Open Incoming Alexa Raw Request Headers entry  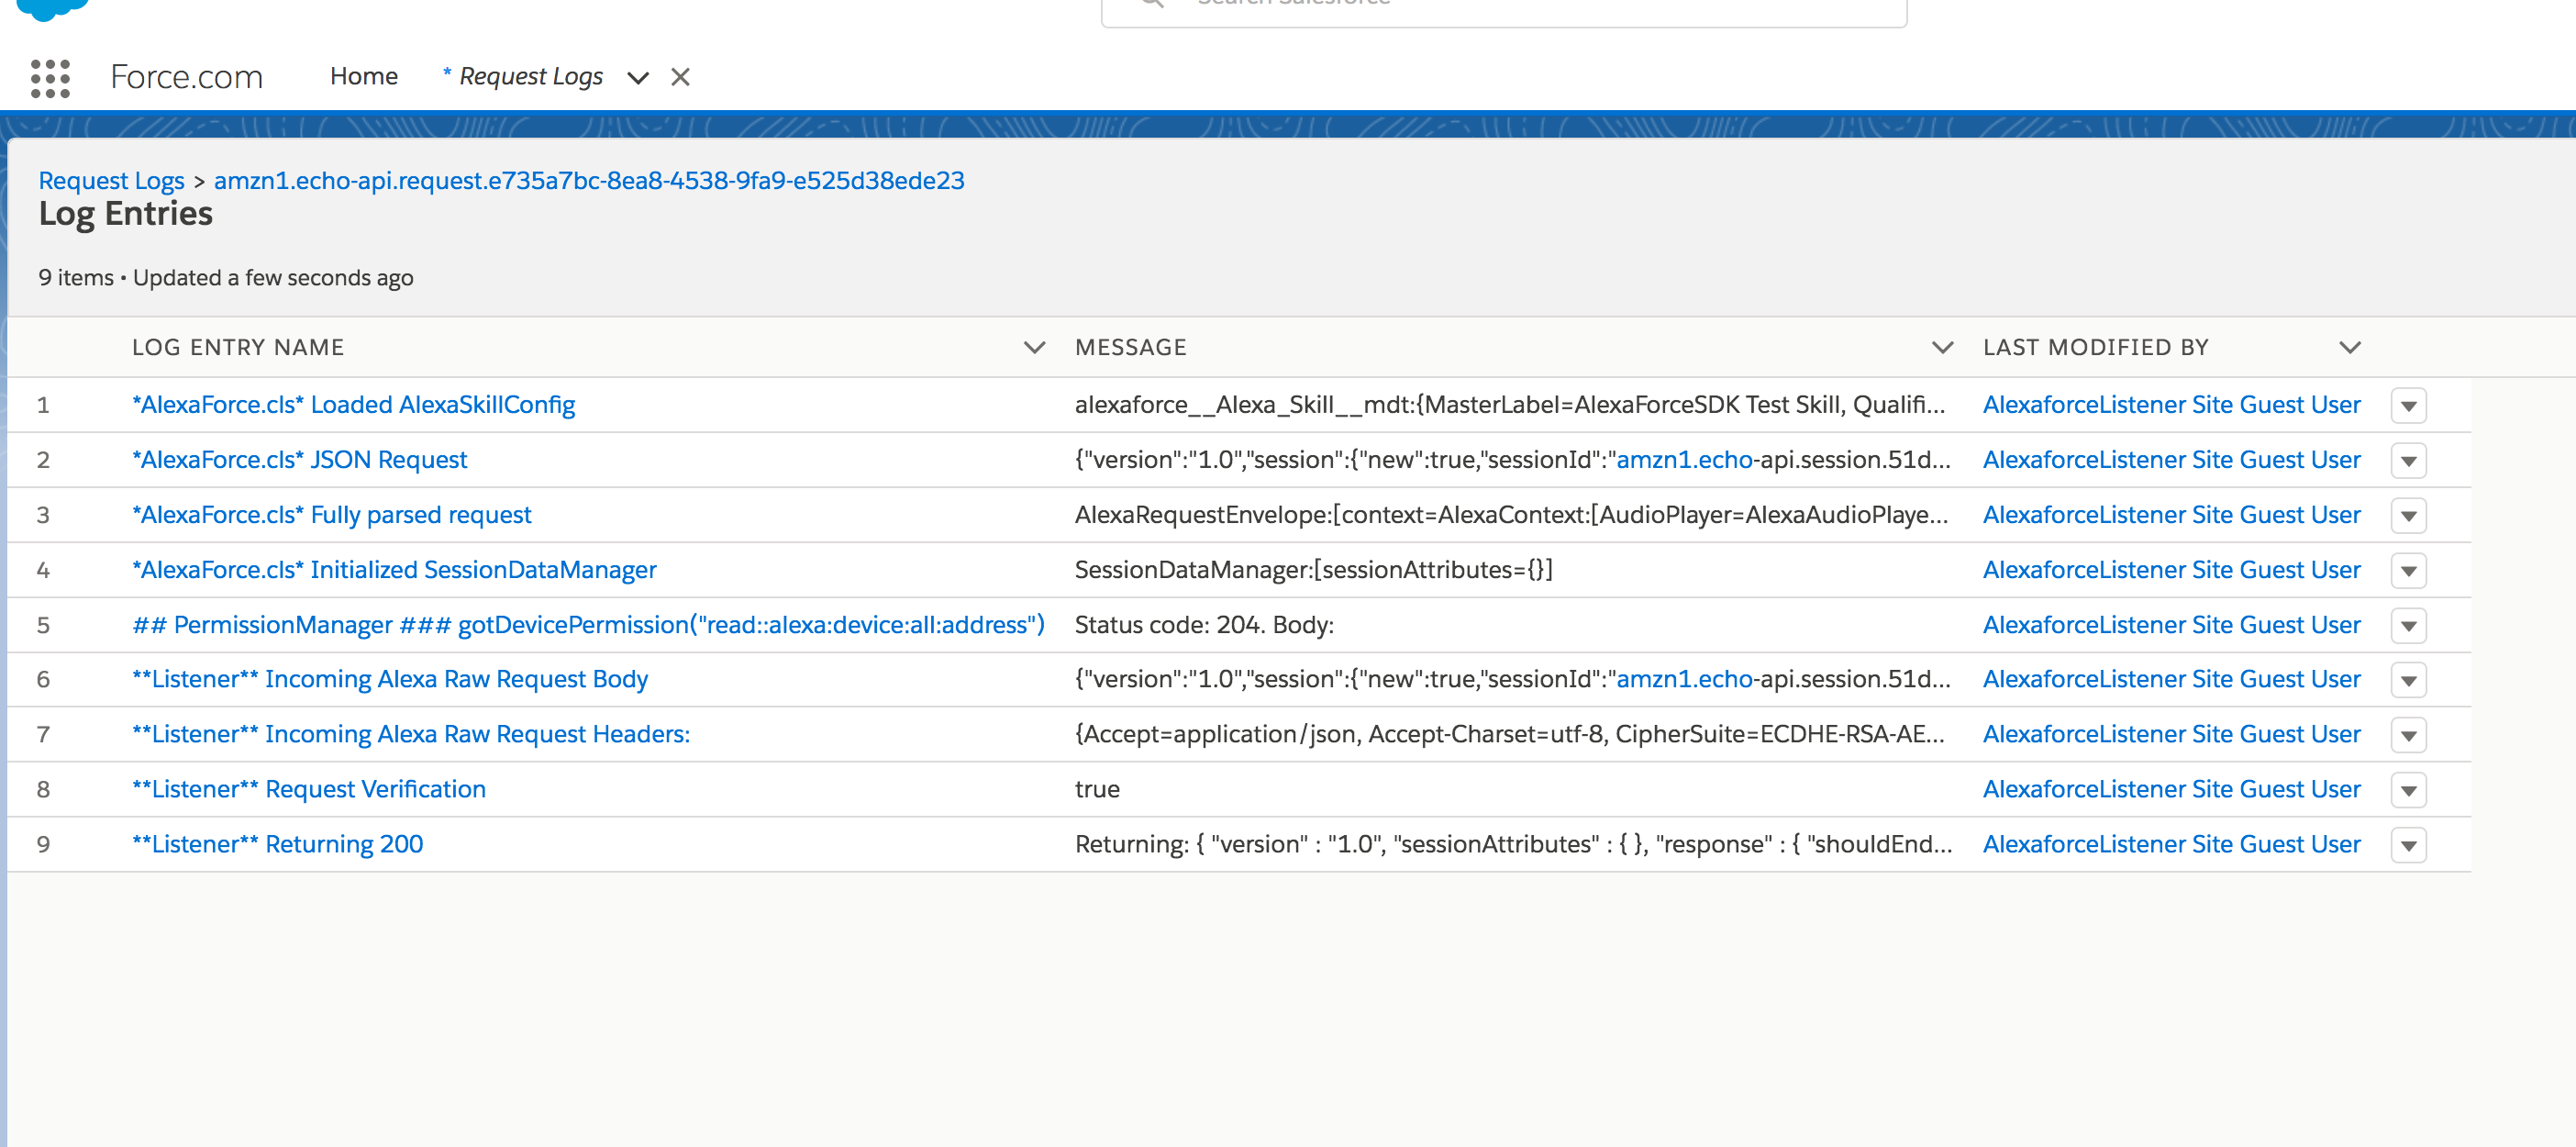click(411, 733)
